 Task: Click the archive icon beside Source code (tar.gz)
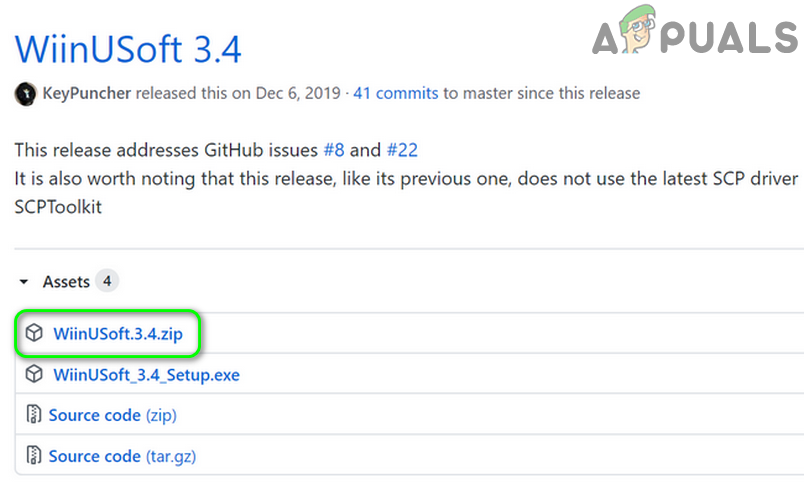click(x=35, y=456)
